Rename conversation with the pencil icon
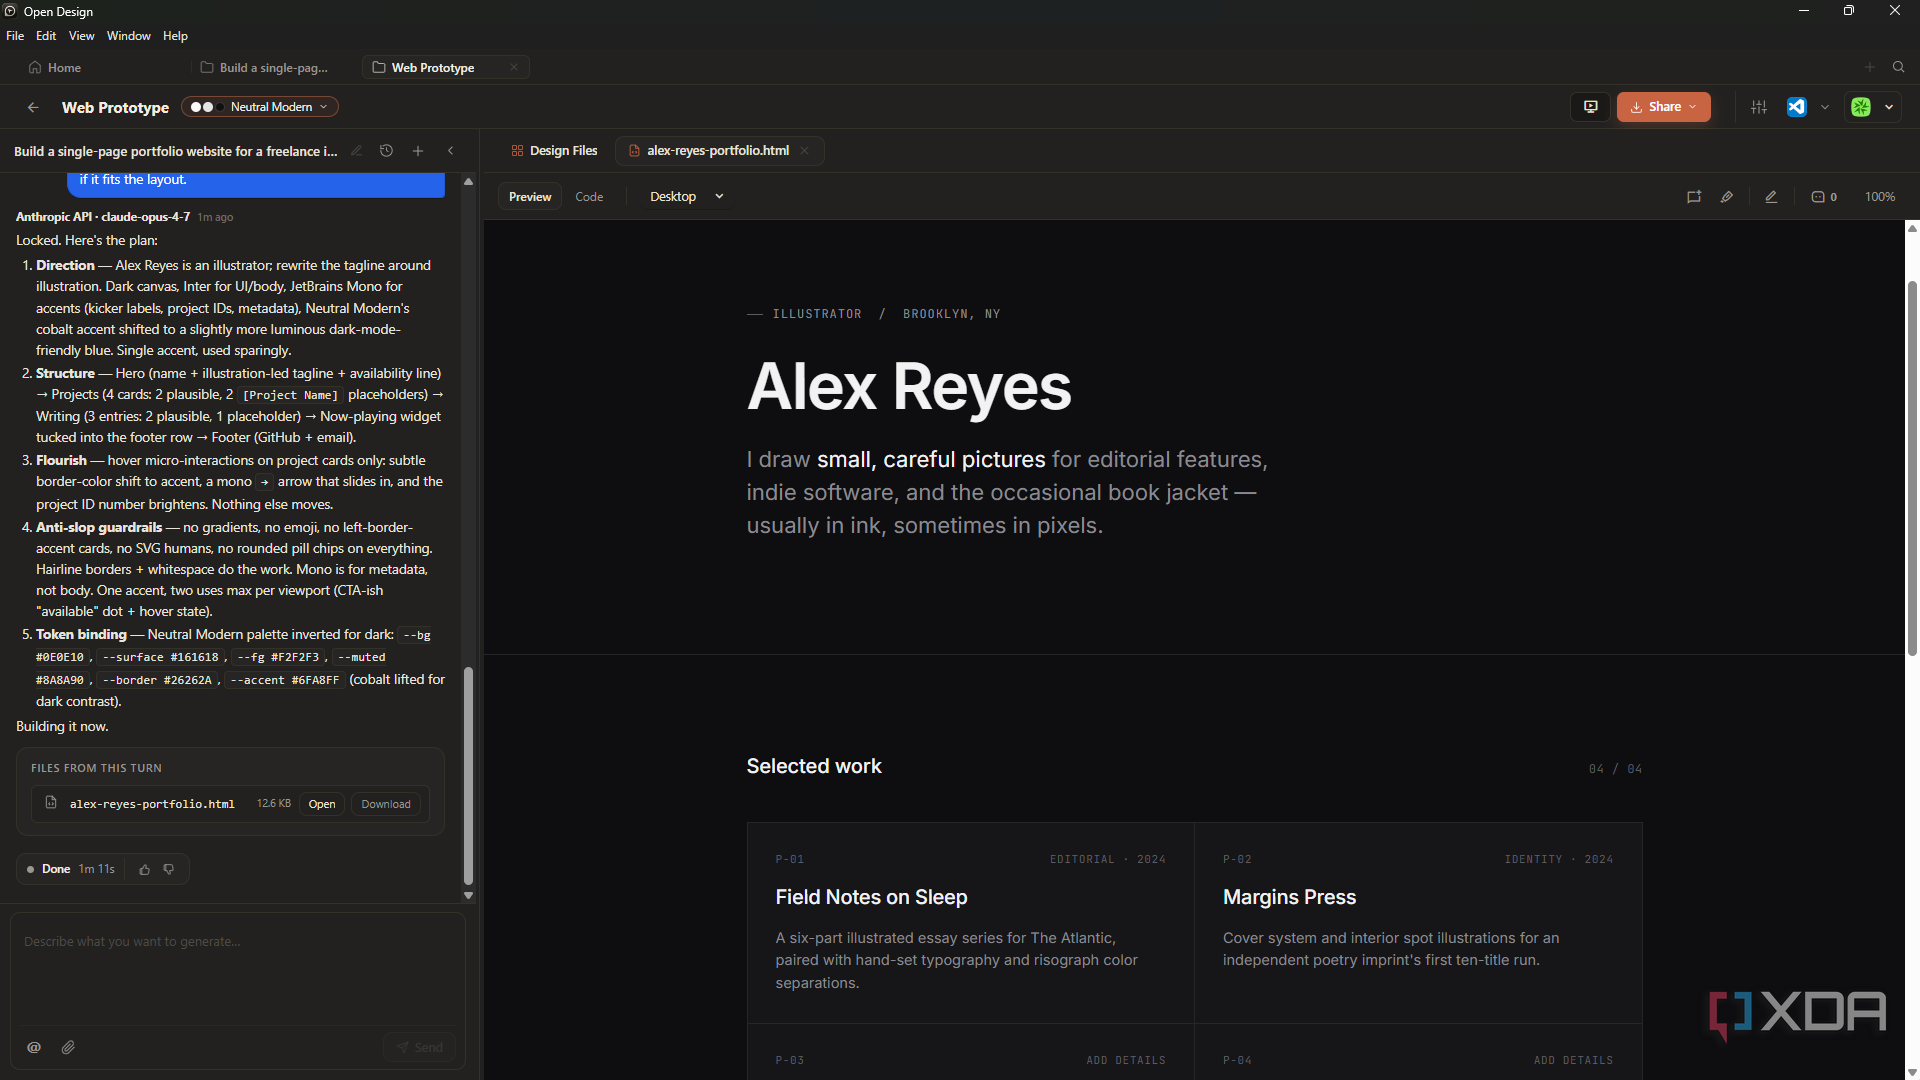The image size is (1920, 1080). pos(356,151)
